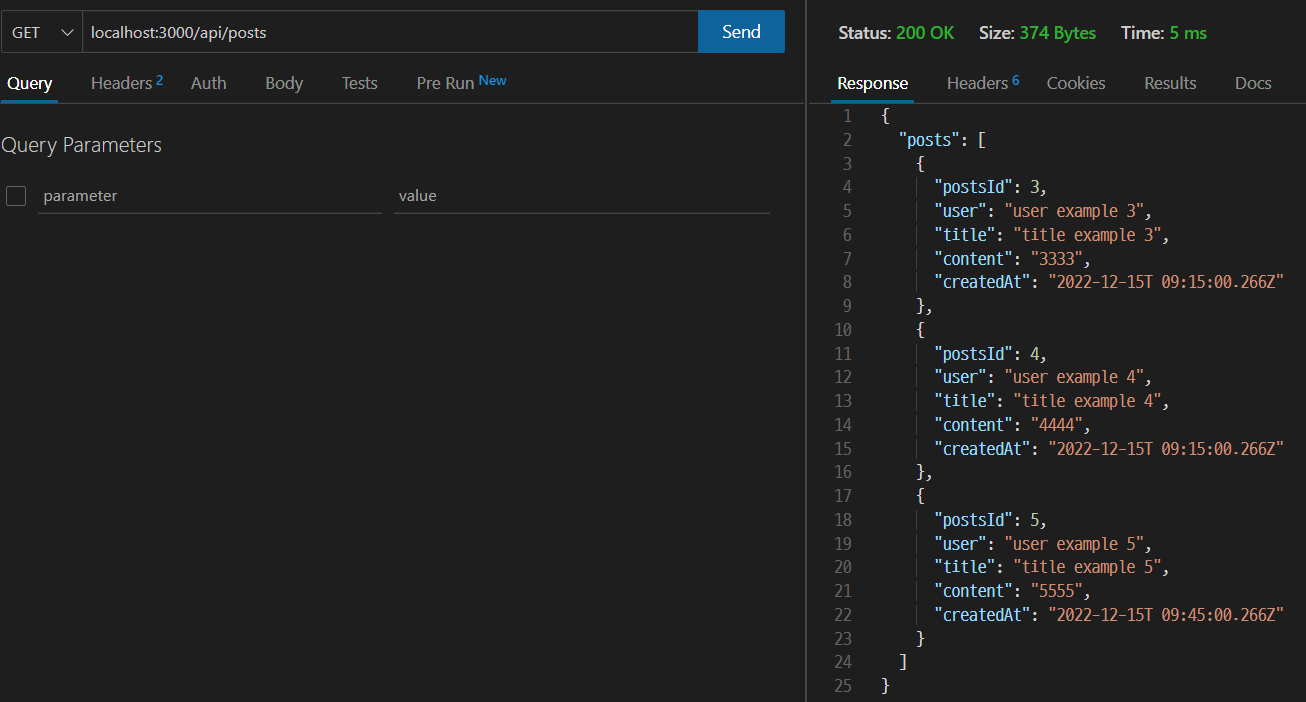Click the "postsId": 5 line
Screen dimensions: 1306x702
pyautogui.click(x=990, y=520)
